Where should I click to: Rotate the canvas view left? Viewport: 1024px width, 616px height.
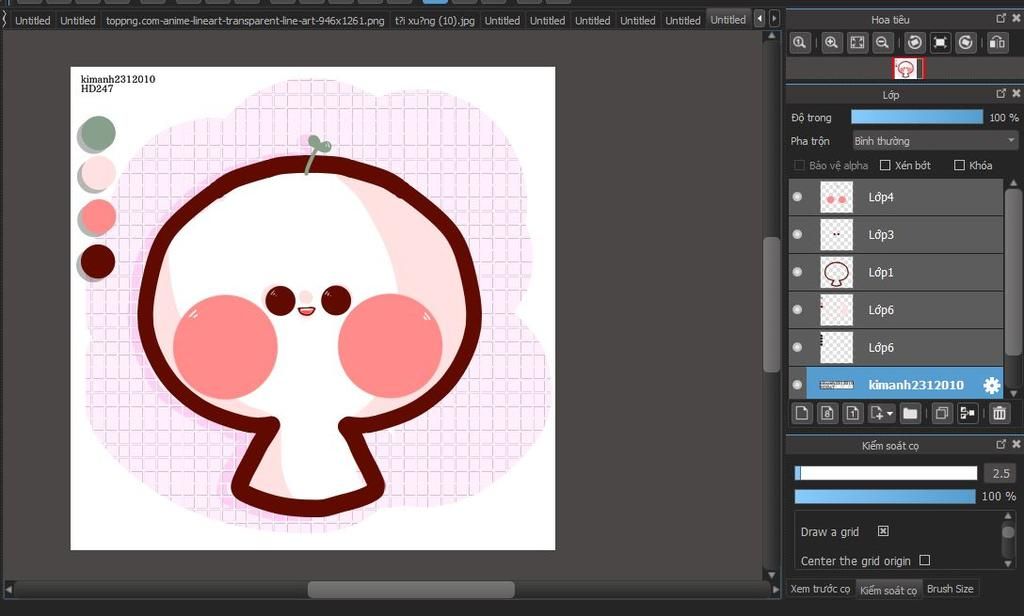914,43
